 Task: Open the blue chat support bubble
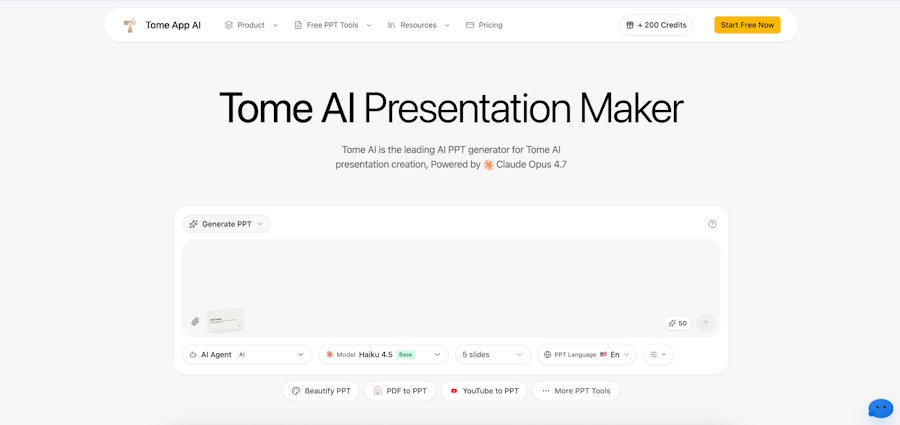(880, 409)
